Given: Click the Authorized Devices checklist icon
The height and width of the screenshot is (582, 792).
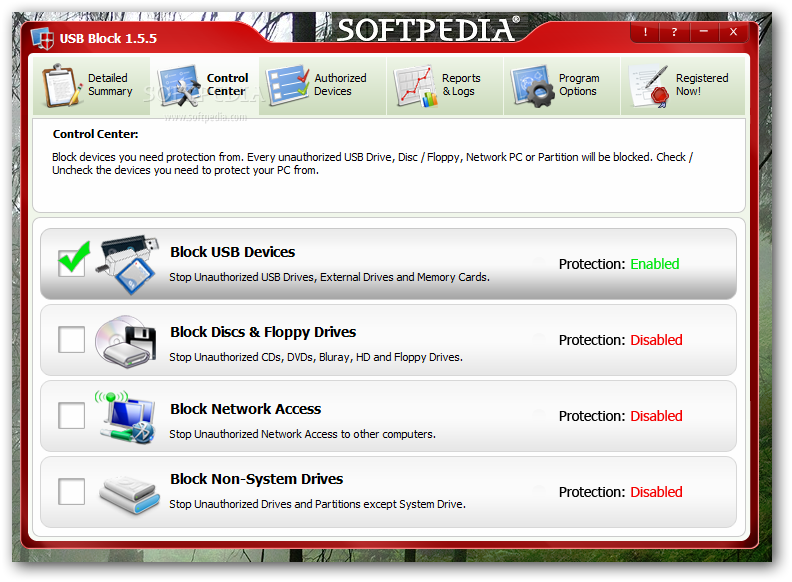Looking at the screenshot, I should tap(287, 85).
